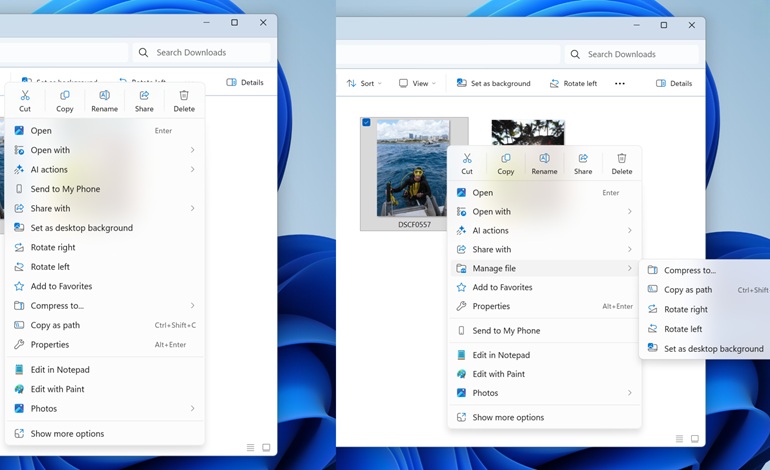
Task: Open Sort dropdown in right window
Action: click(364, 83)
